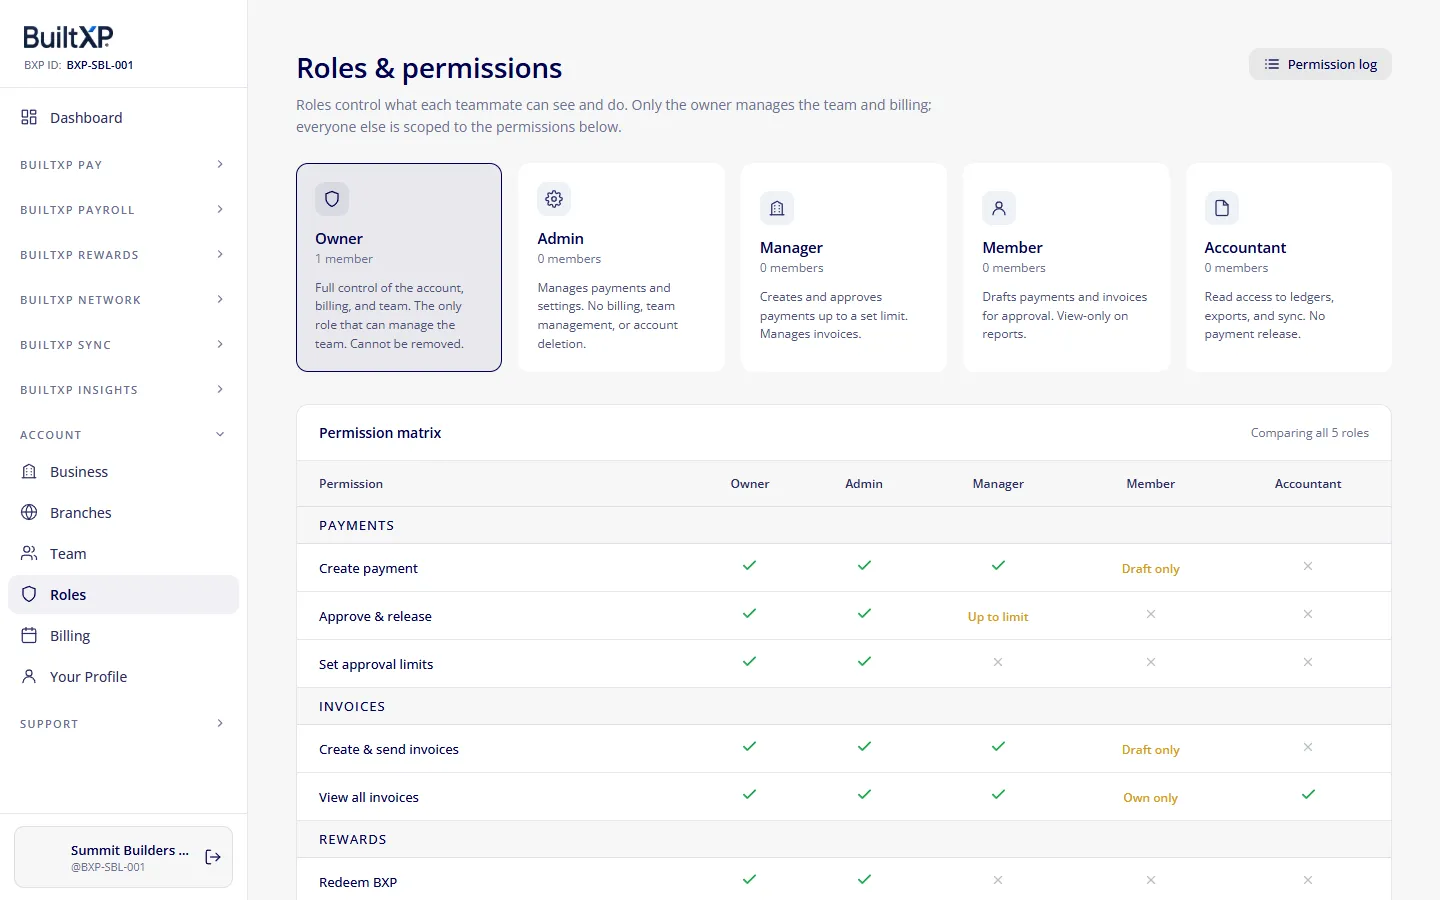Click Owner checkmark for Create payment
1440x900 pixels.
coord(750,566)
